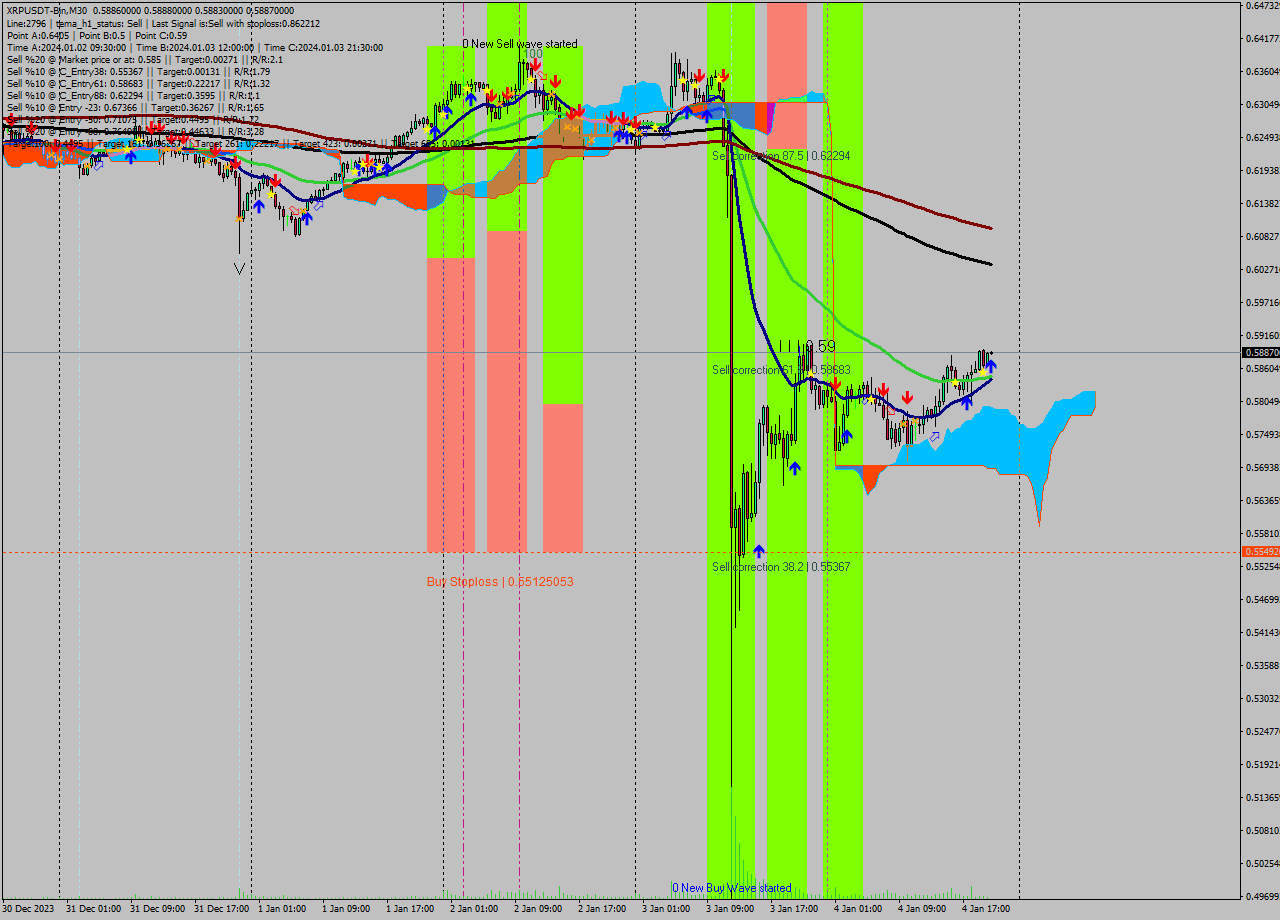Click the '1 Jan 09:00' time axis label
This screenshot has height=920, width=1280.
[346, 909]
